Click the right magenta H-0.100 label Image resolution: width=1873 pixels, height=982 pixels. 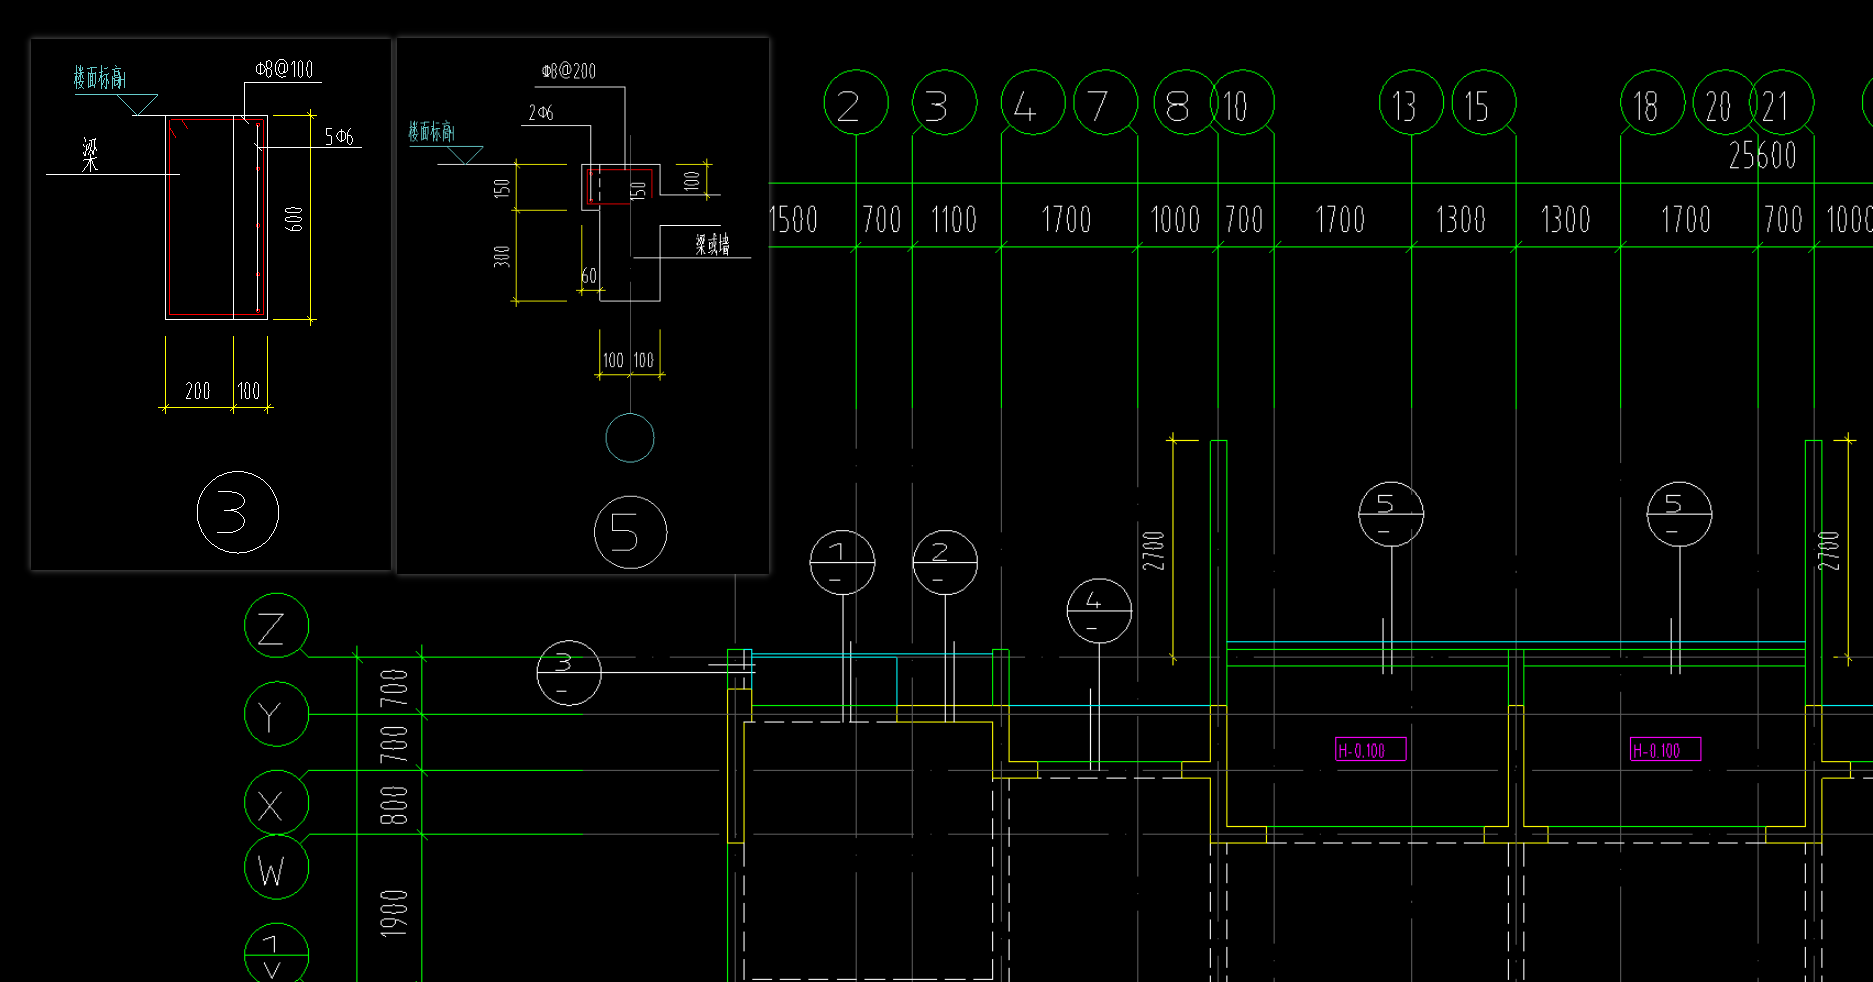1665,749
